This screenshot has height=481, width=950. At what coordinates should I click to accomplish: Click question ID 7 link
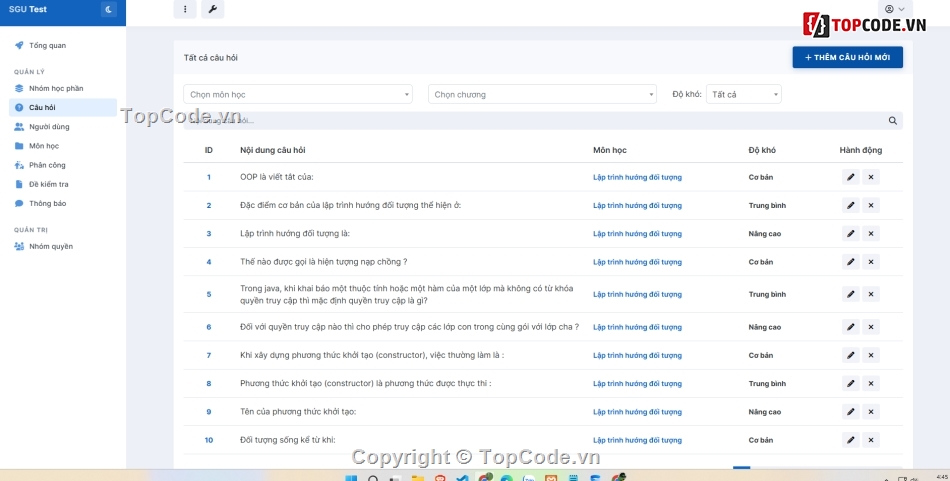209,356
